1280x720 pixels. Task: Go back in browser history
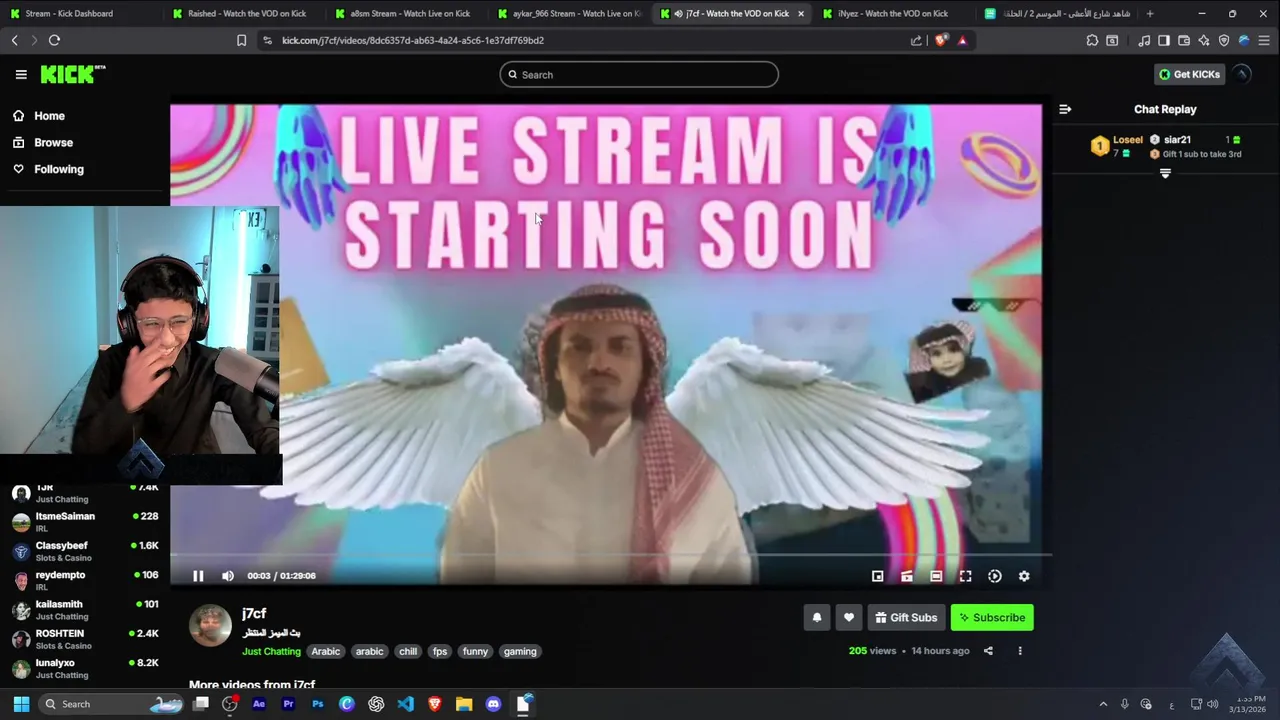(x=14, y=40)
